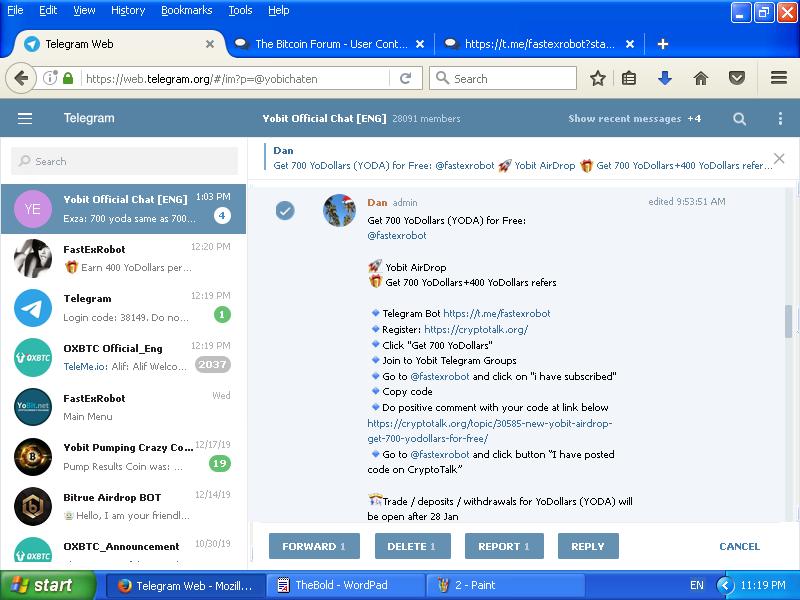Click Dan's sender name in the message

click(377, 203)
